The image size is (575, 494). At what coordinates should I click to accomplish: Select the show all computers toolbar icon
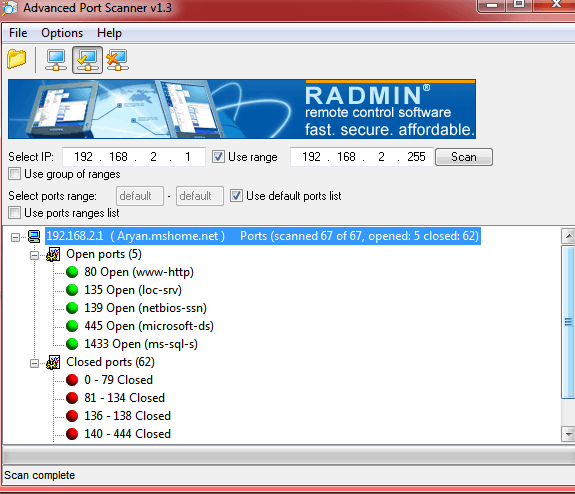pyautogui.click(x=56, y=60)
